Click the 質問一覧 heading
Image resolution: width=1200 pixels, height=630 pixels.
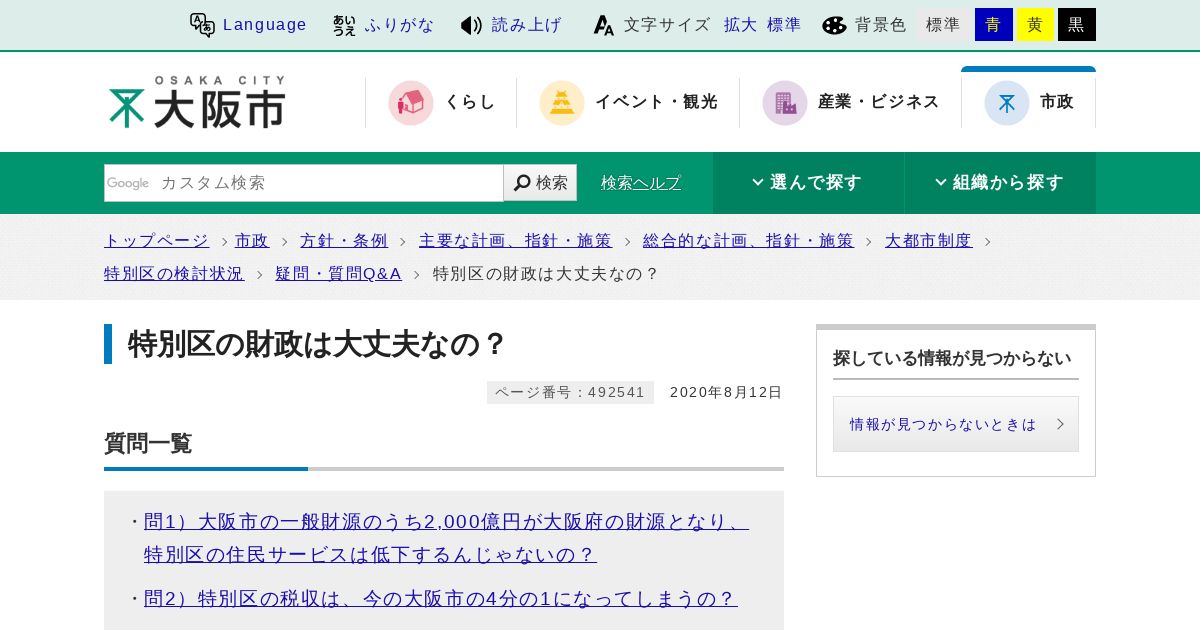coord(148,443)
